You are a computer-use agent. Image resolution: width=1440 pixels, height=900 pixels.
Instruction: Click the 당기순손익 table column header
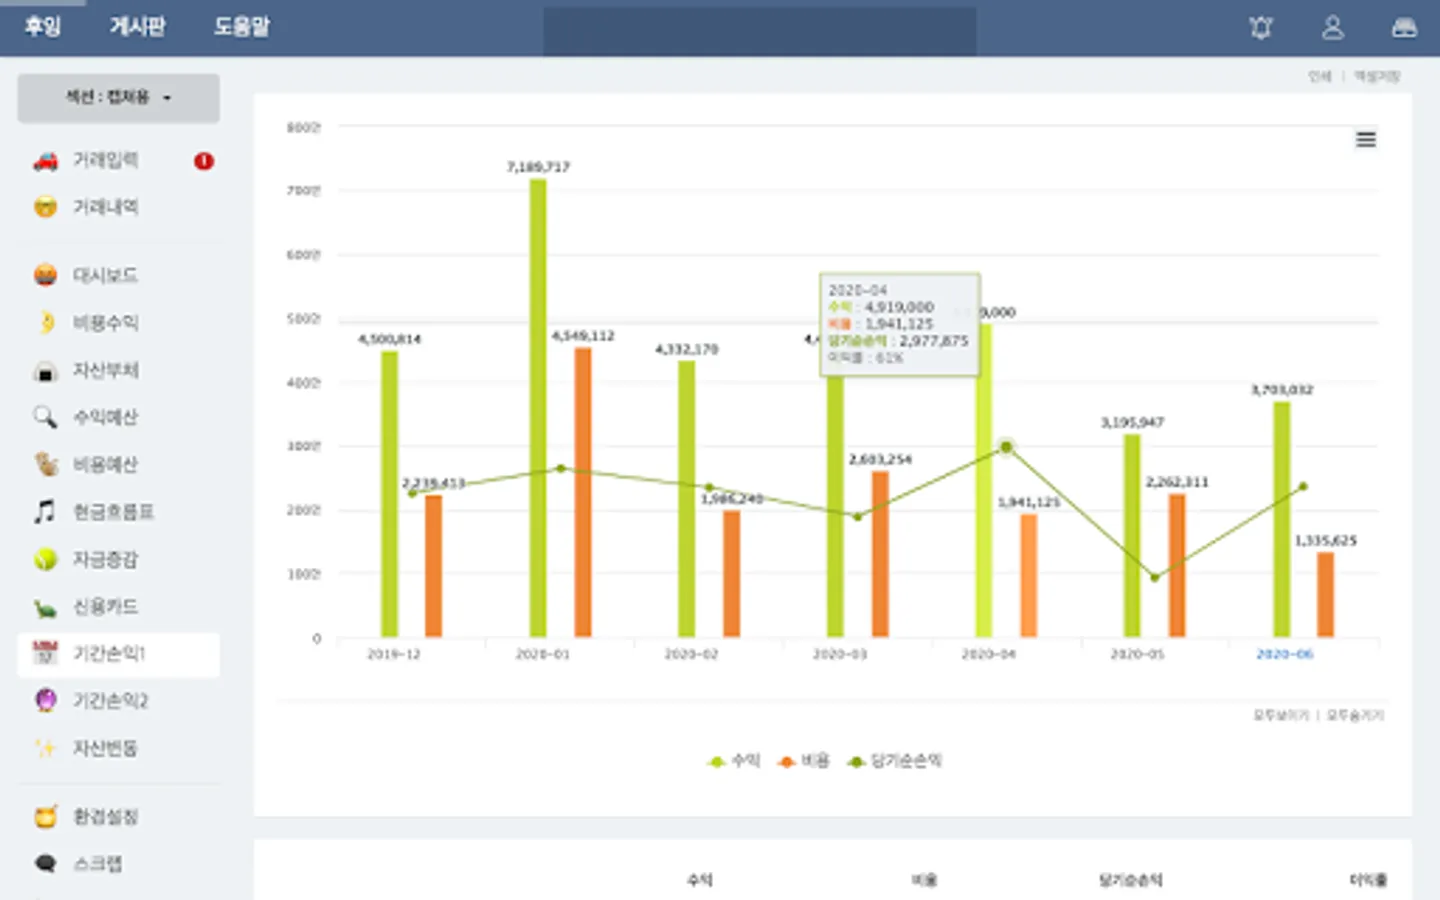click(x=1130, y=880)
